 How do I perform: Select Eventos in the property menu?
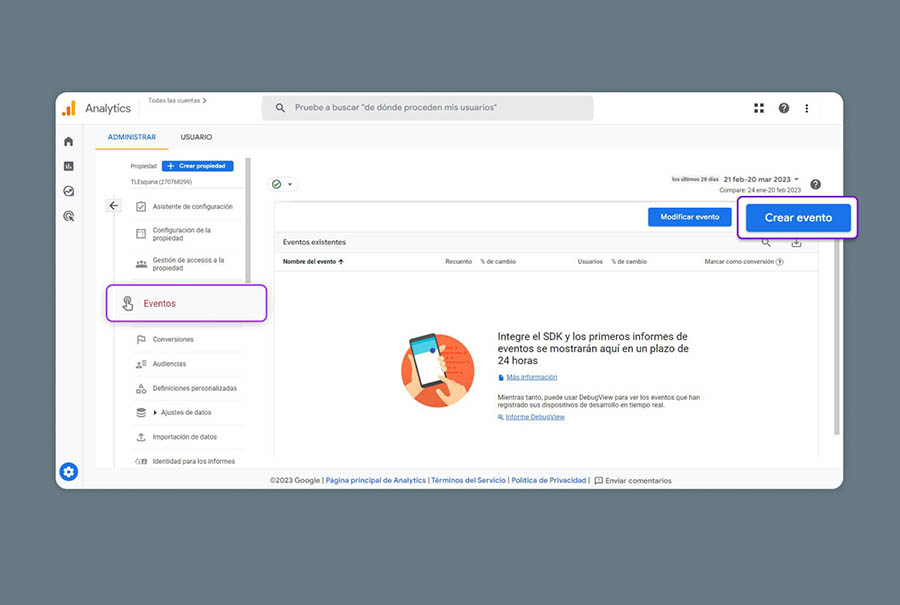pyautogui.click(x=186, y=303)
